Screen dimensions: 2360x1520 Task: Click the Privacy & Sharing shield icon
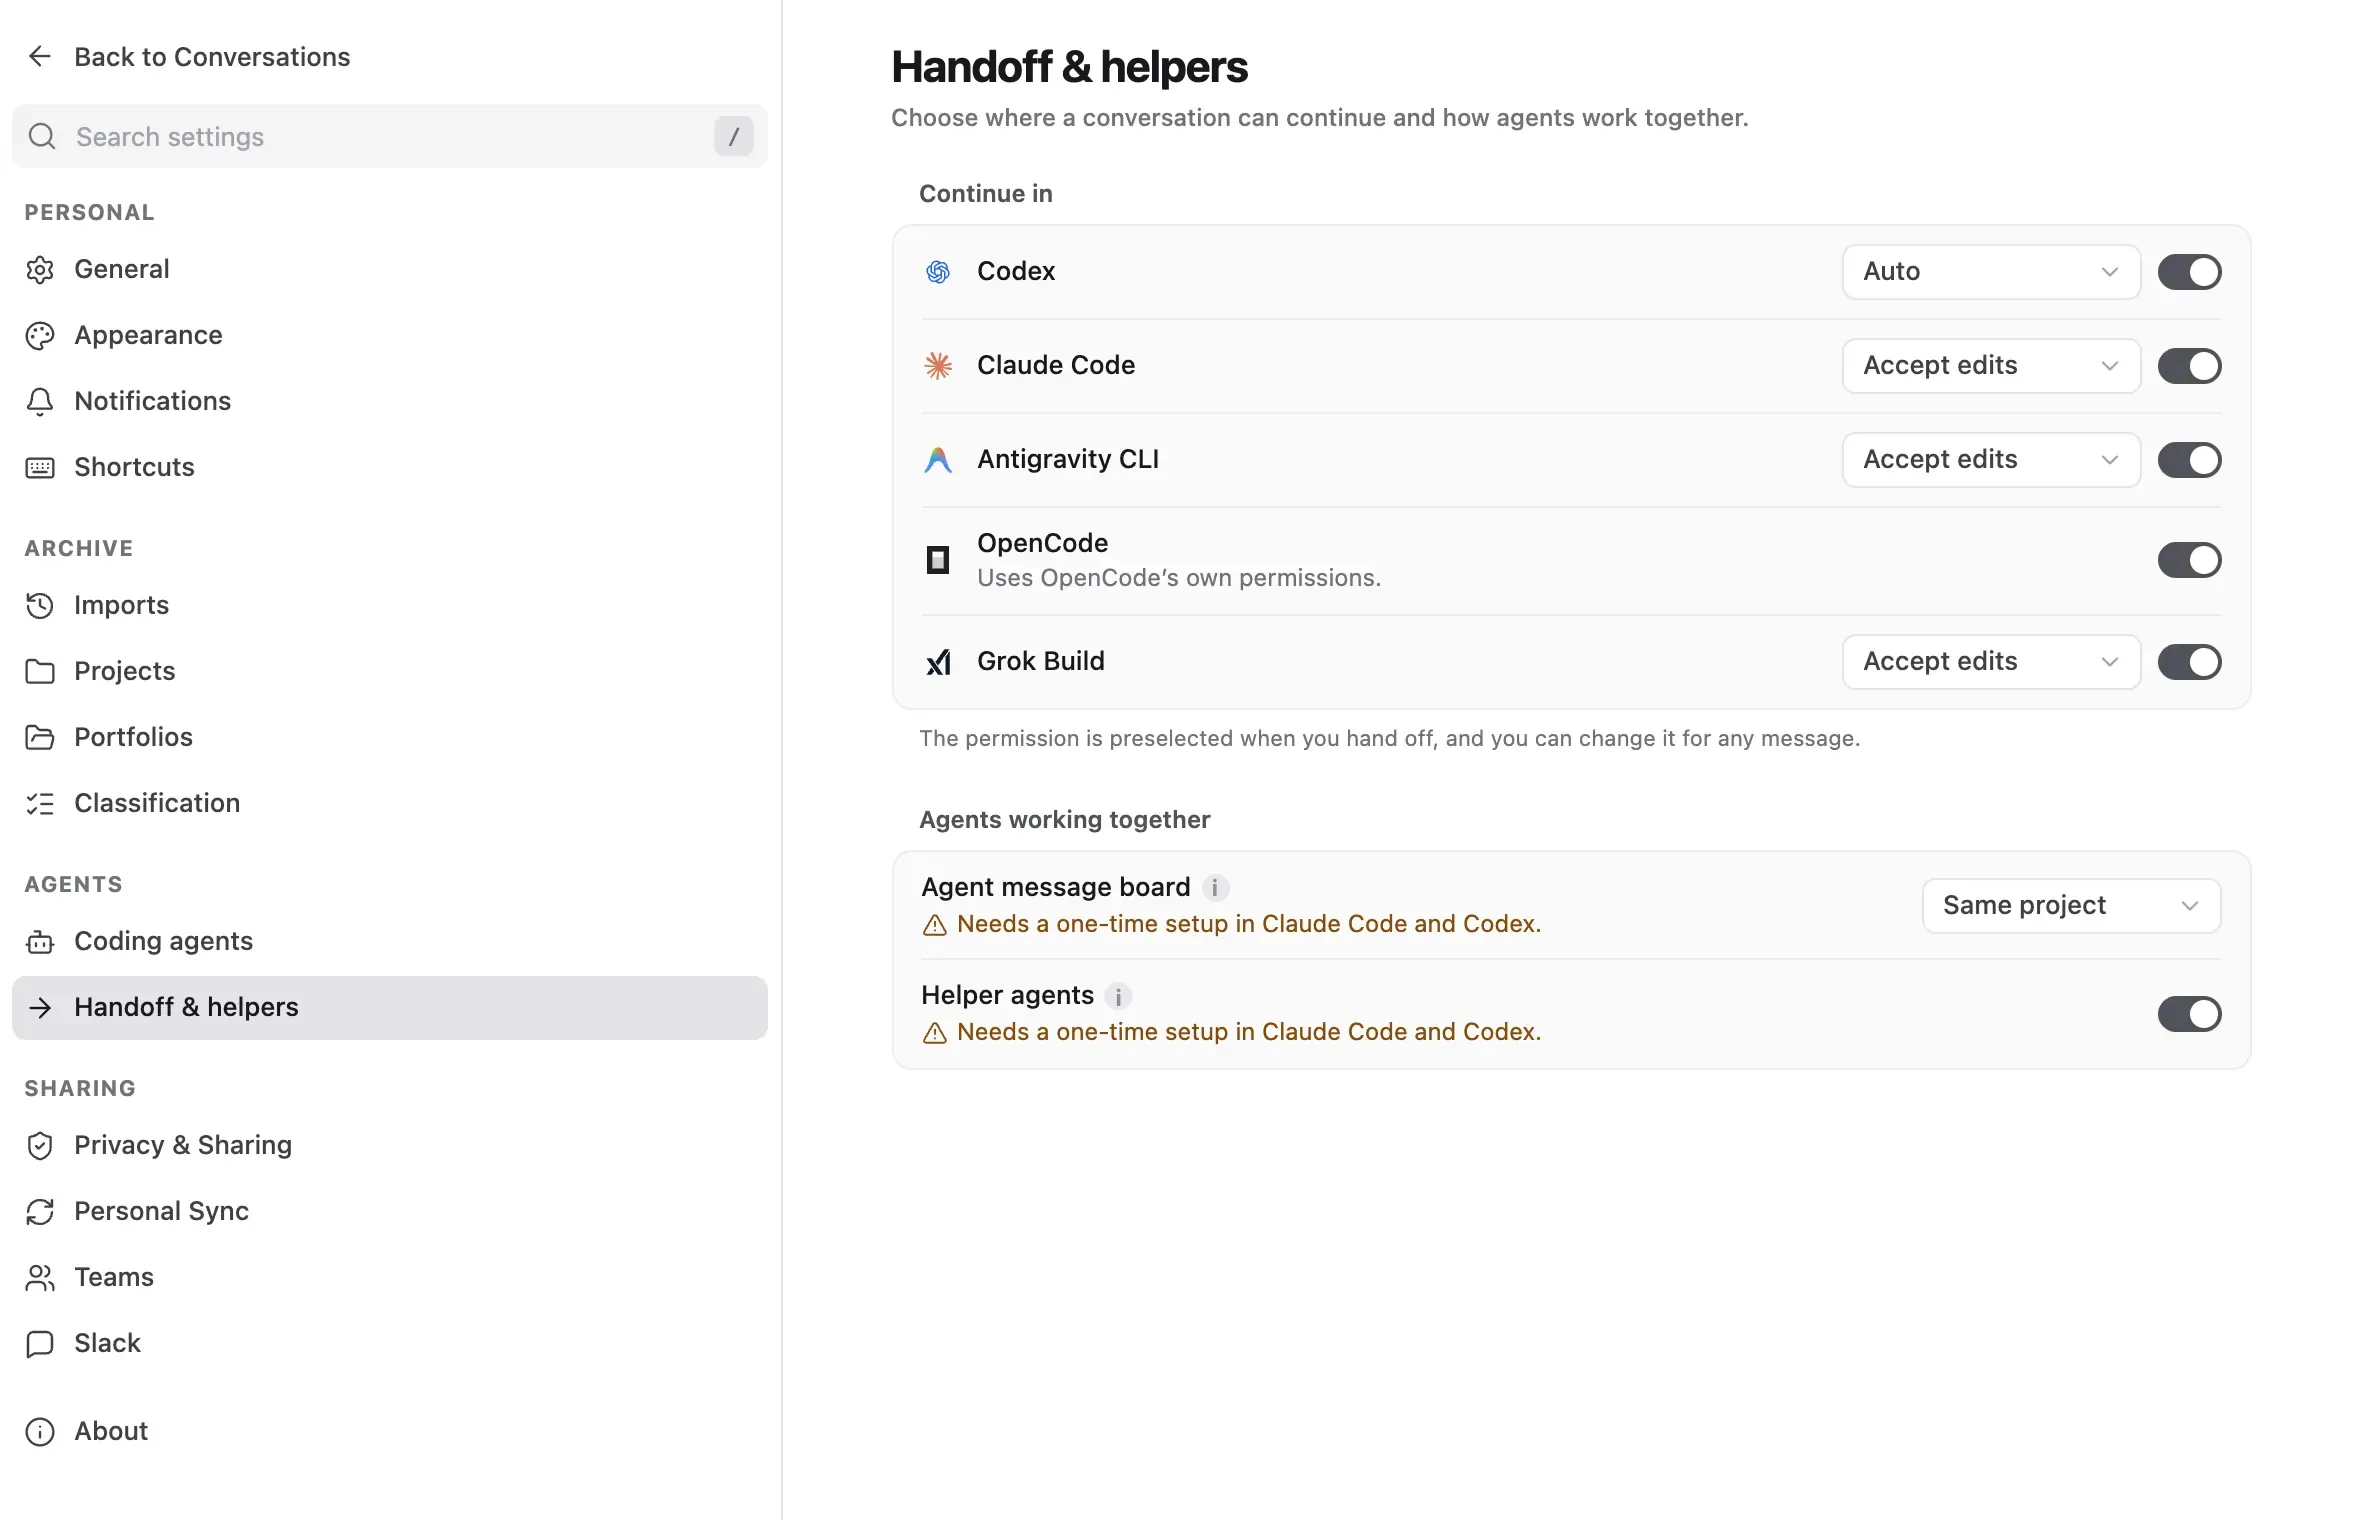click(40, 1146)
